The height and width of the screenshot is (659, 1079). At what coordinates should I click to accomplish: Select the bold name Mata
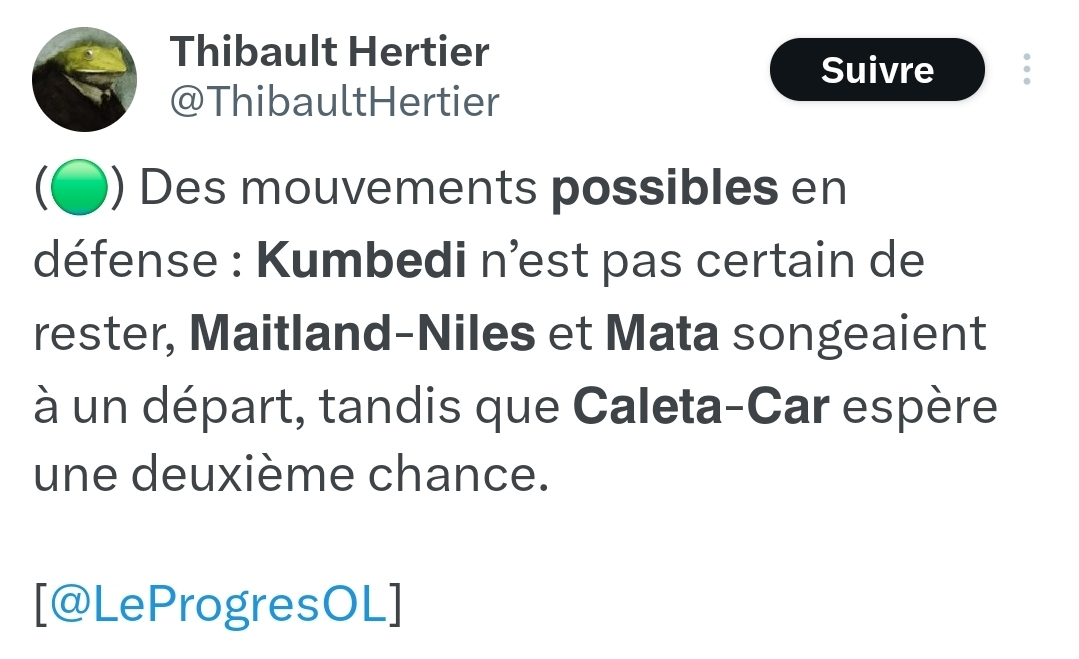tap(662, 334)
